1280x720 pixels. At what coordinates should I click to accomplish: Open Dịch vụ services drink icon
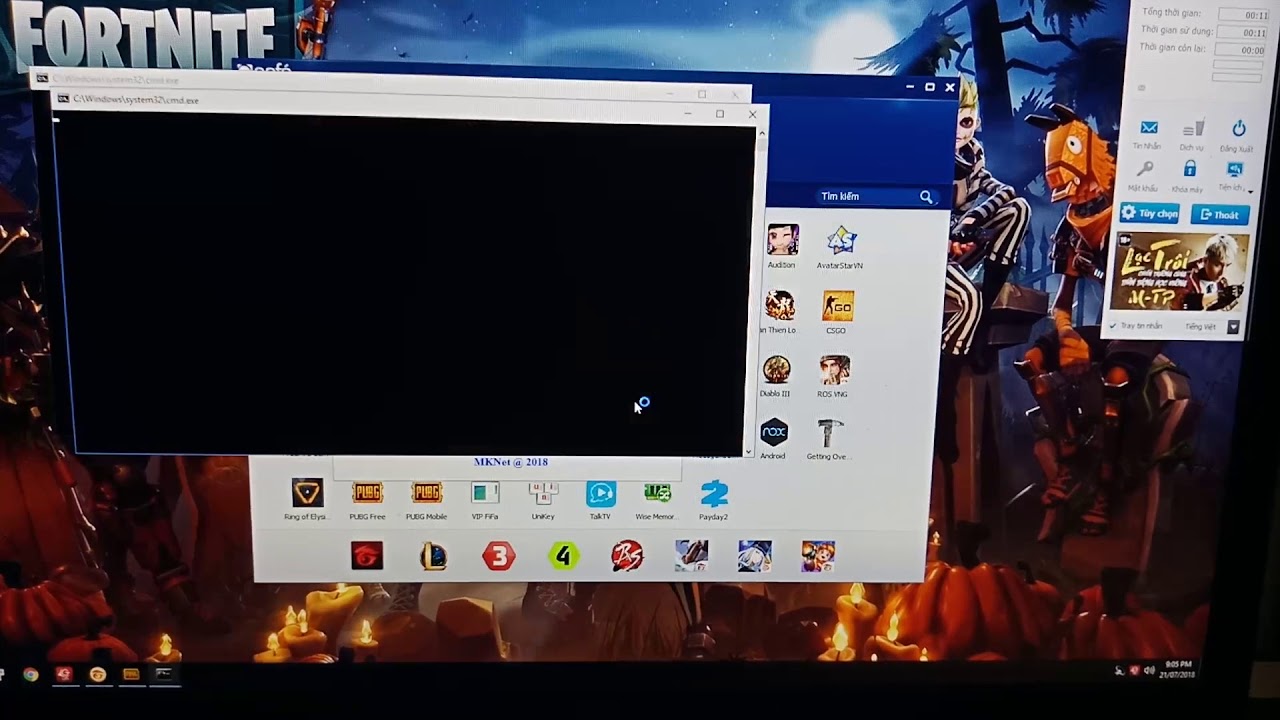tap(1193, 128)
